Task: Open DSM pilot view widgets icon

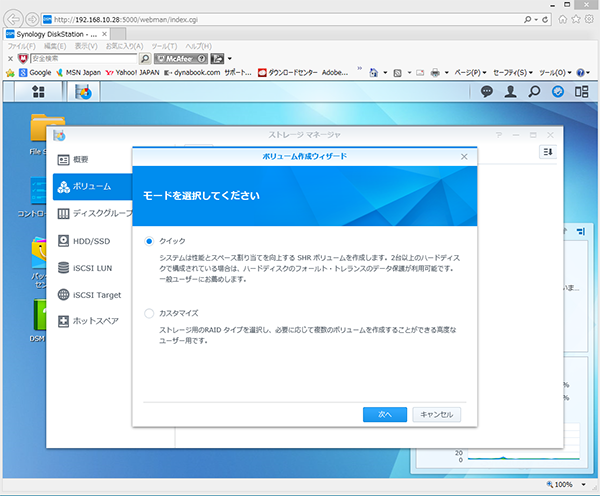Action: point(581,92)
